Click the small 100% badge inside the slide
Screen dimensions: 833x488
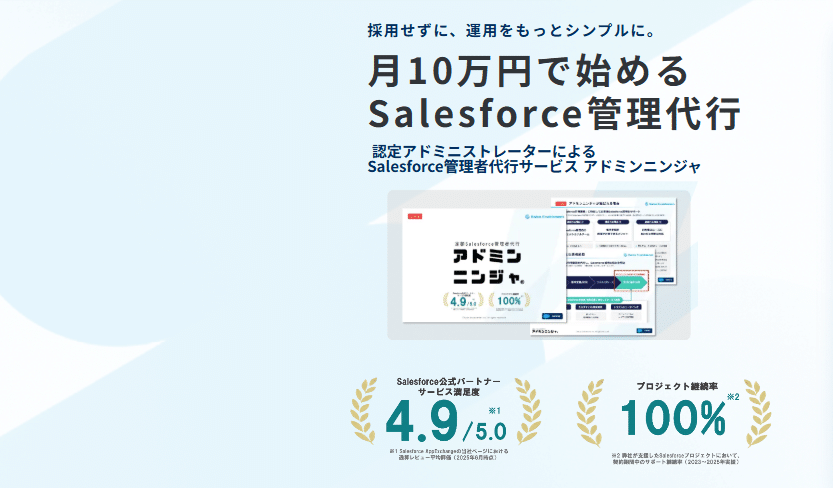510,299
